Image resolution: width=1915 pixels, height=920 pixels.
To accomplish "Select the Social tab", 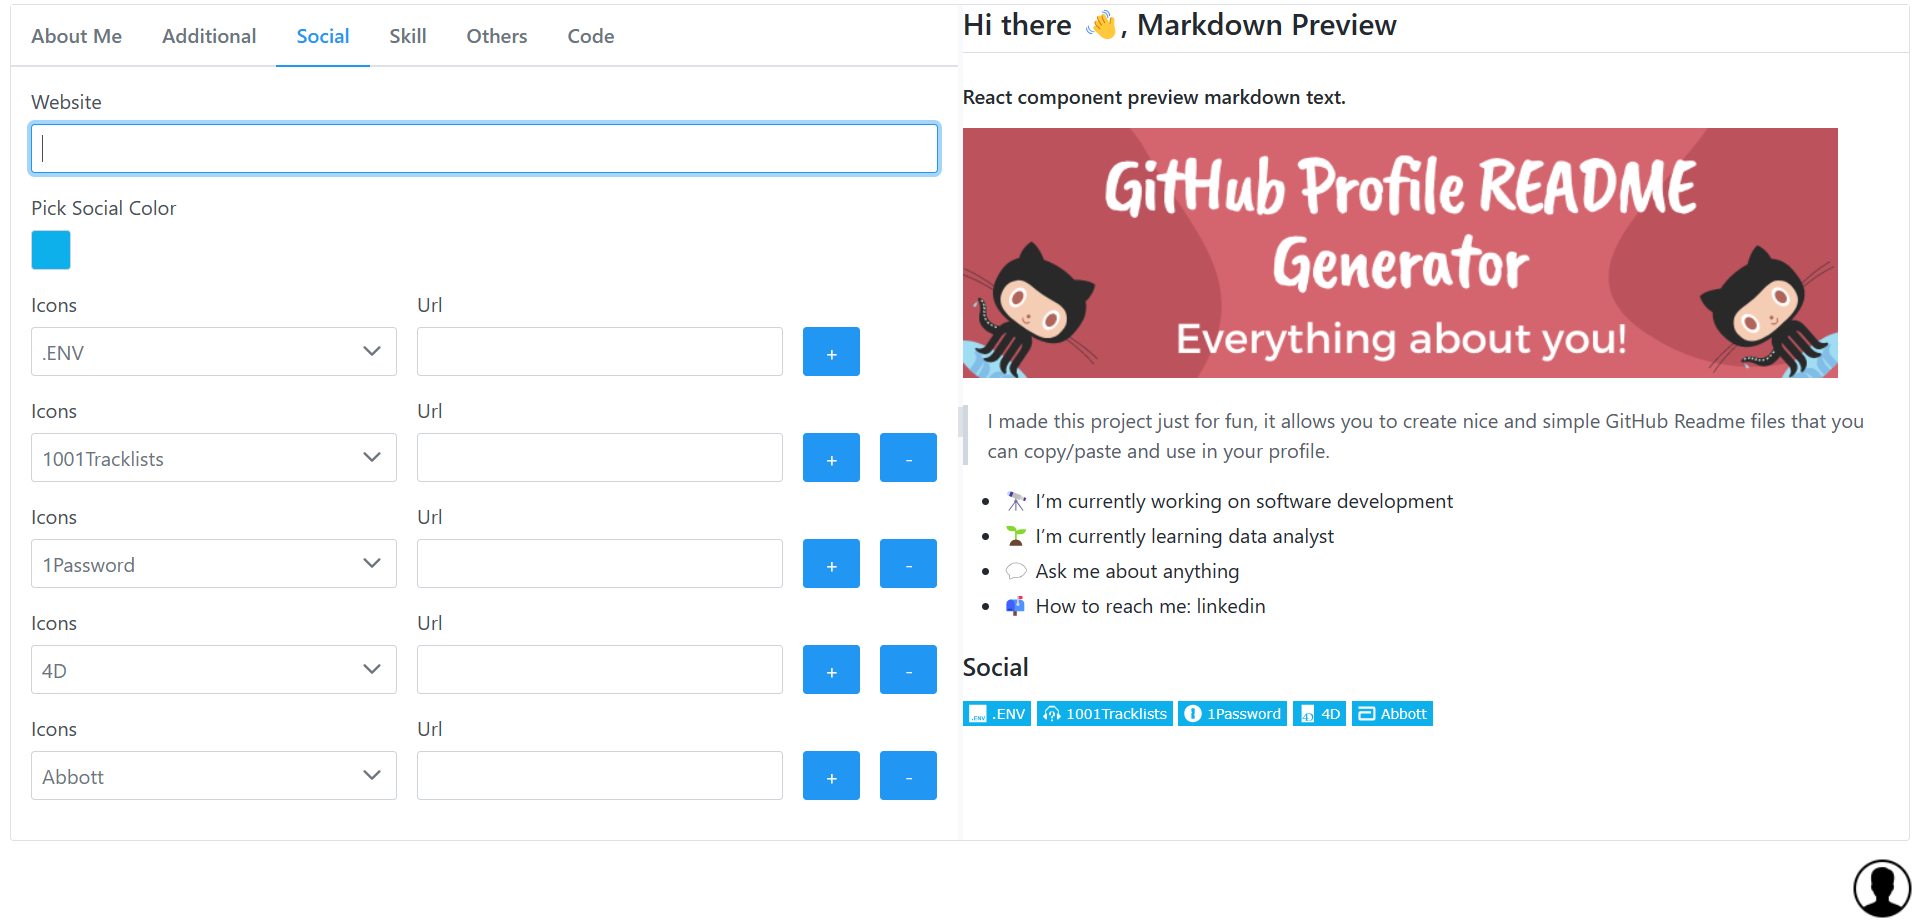I will 323,36.
